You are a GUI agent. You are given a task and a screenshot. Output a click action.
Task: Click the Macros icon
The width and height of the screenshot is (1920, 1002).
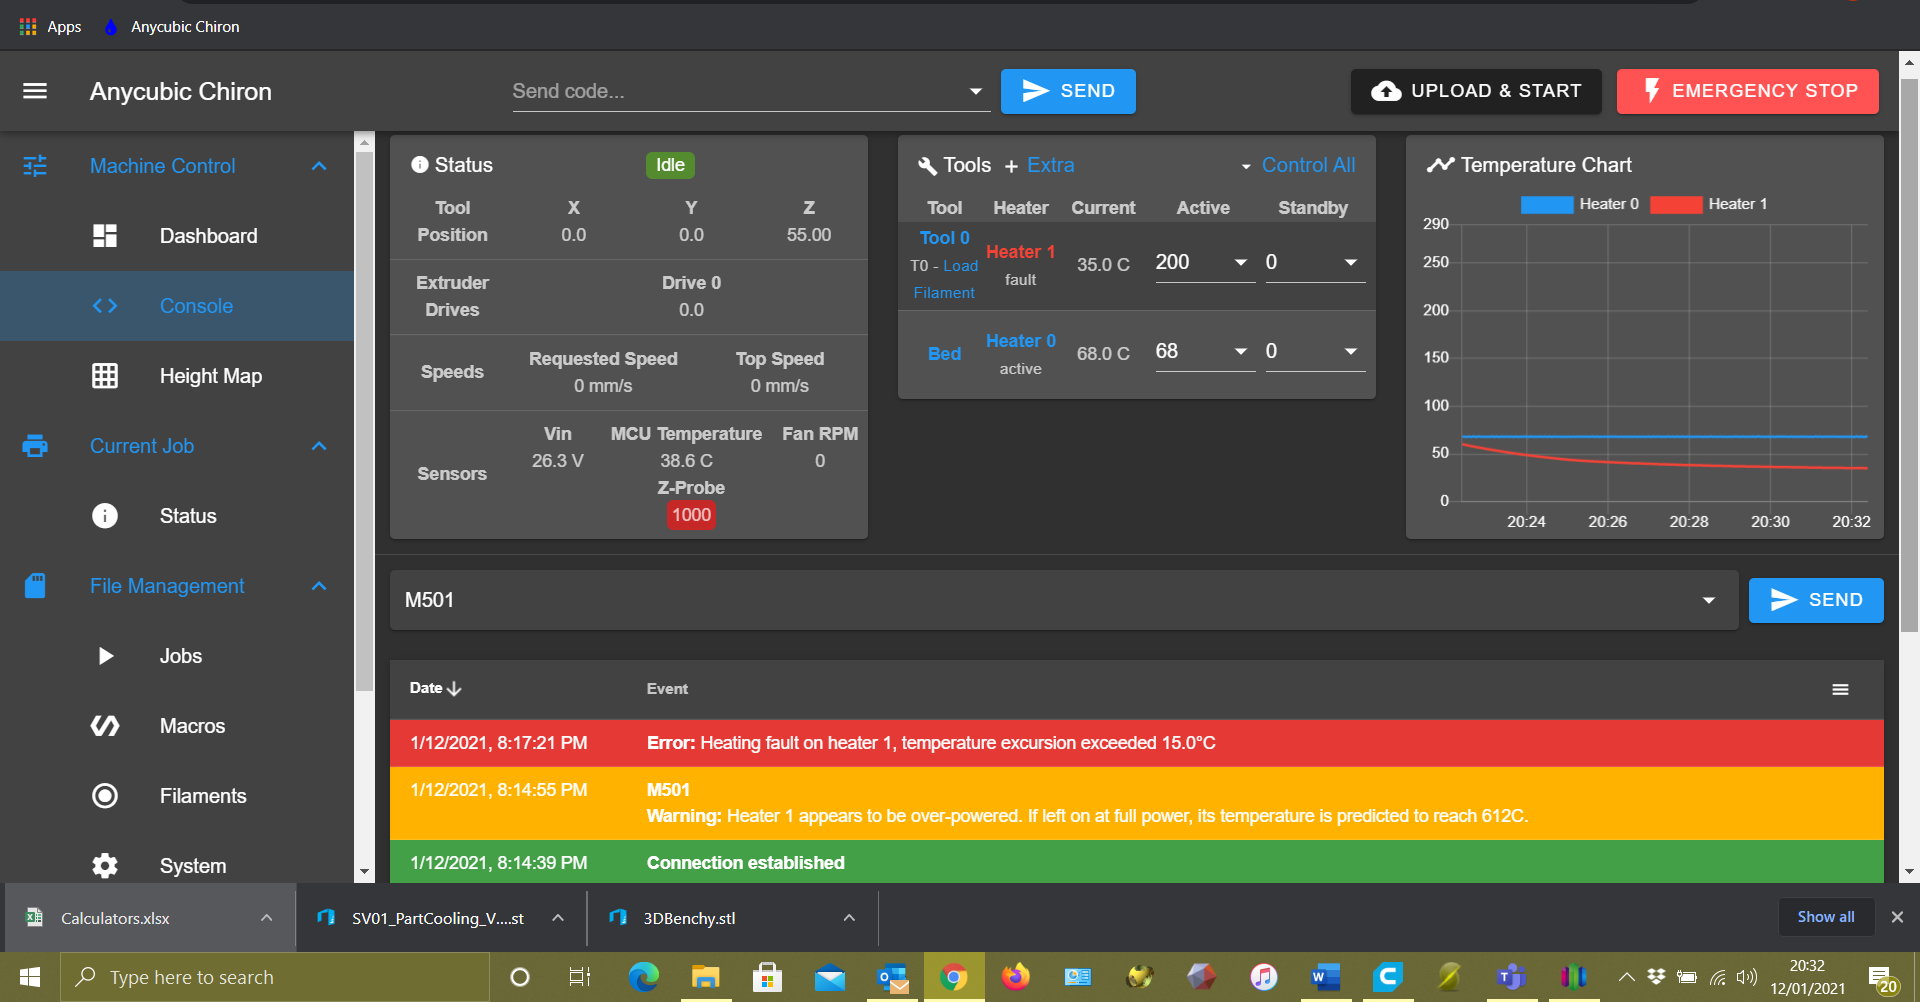pyautogui.click(x=105, y=726)
